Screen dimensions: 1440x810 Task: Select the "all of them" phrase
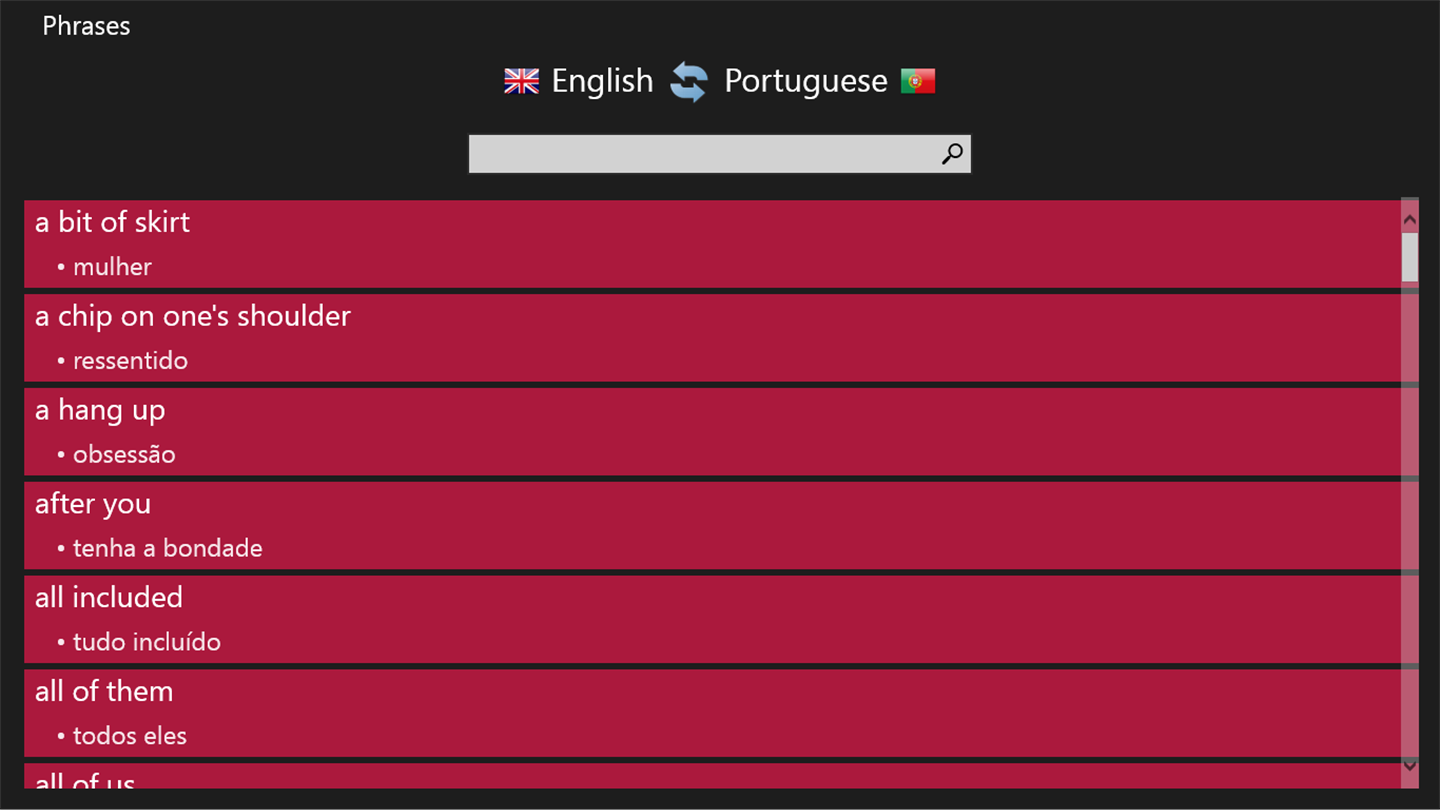[104, 692]
